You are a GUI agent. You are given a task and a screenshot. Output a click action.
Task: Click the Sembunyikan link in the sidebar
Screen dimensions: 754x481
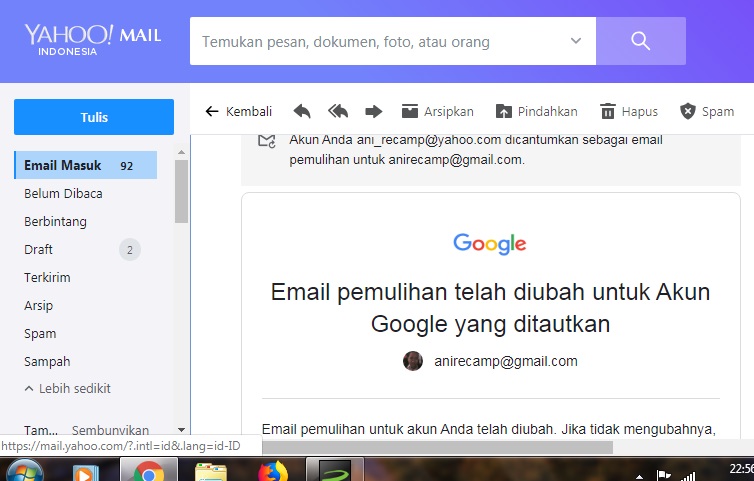tap(110, 430)
